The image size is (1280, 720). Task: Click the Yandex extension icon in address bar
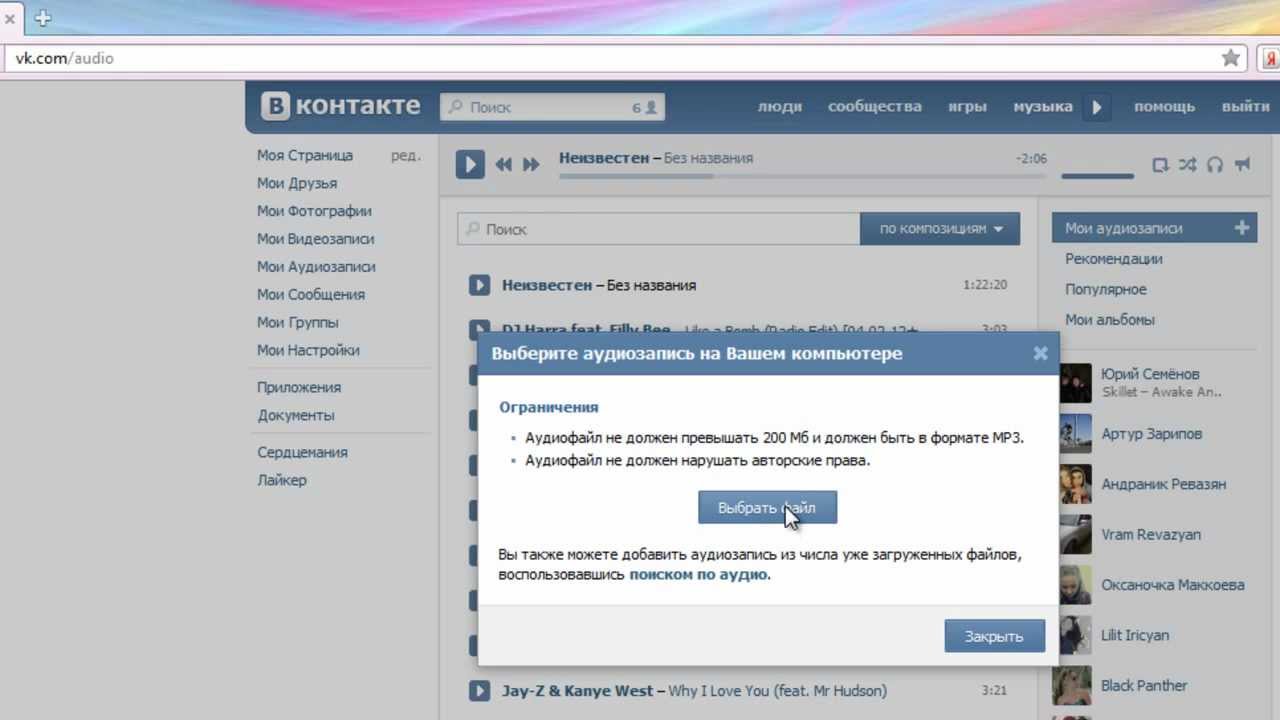coord(1270,58)
